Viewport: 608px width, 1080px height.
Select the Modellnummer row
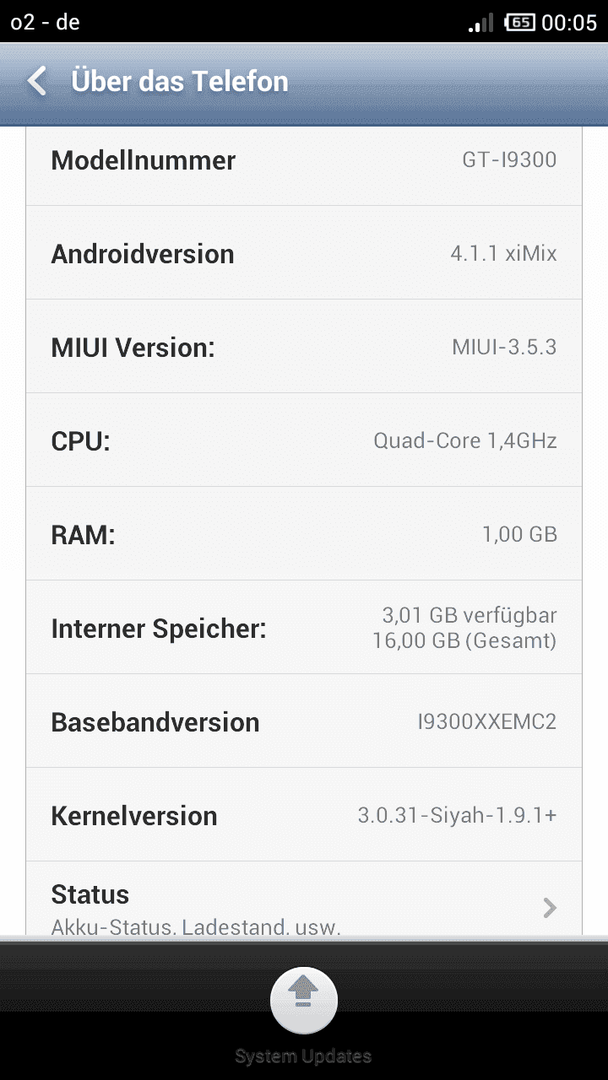304,159
